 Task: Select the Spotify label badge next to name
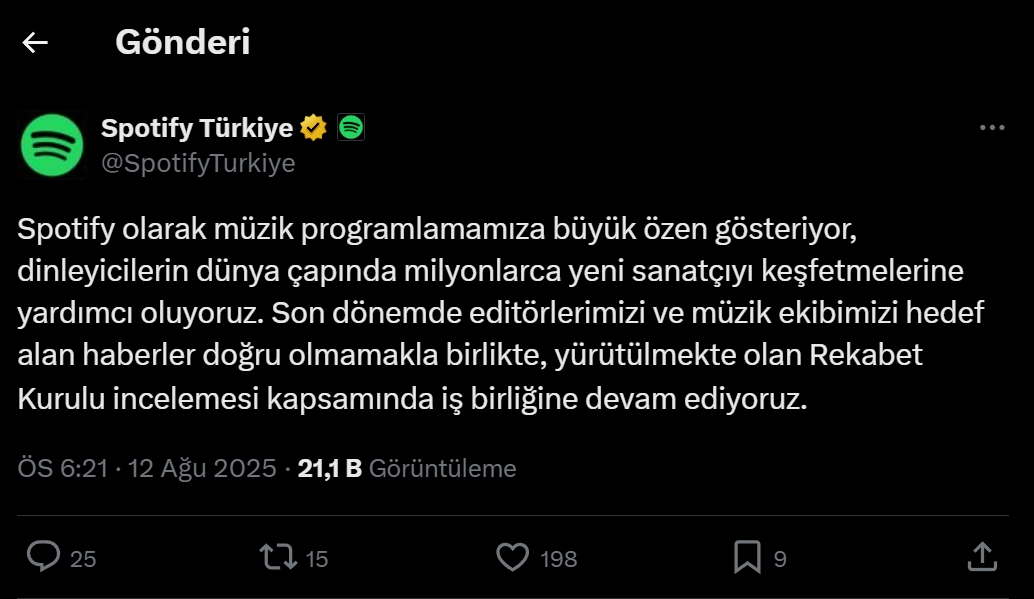coord(349,127)
